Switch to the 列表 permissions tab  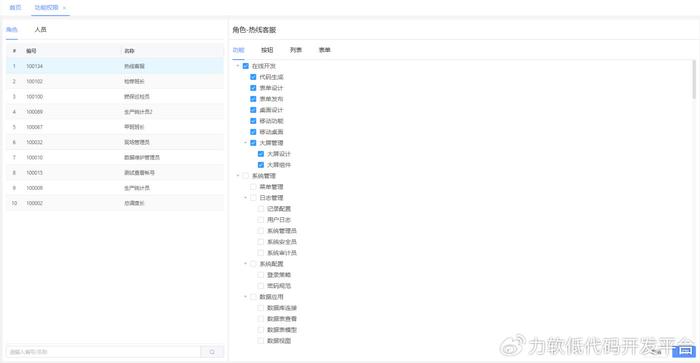(296, 50)
